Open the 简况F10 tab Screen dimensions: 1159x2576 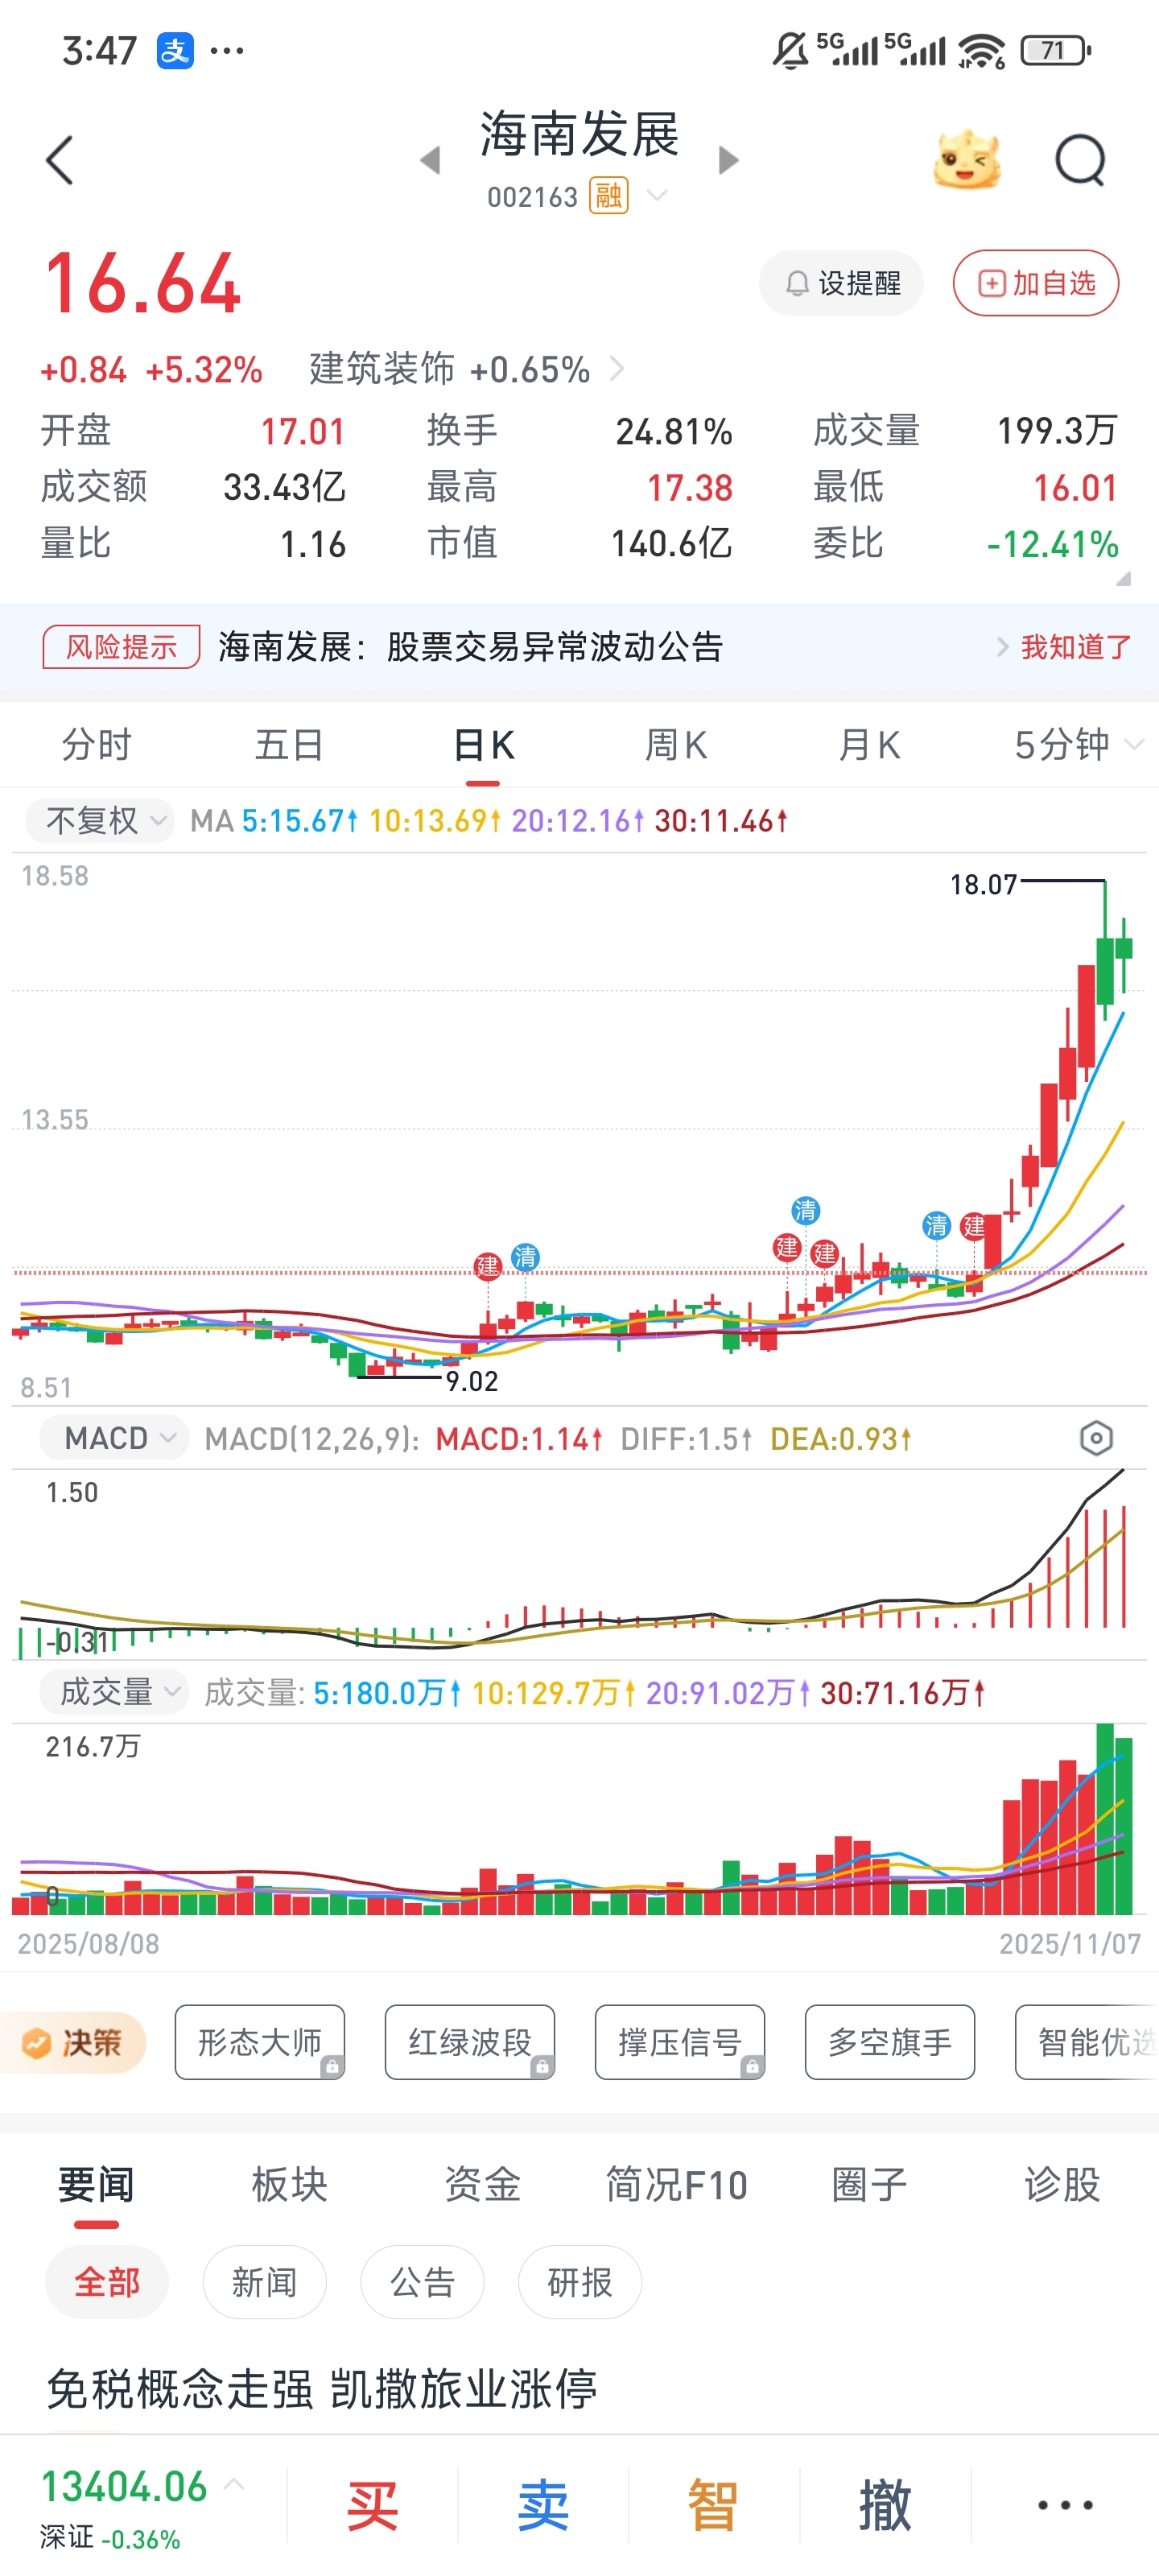click(x=676, y=2185)
